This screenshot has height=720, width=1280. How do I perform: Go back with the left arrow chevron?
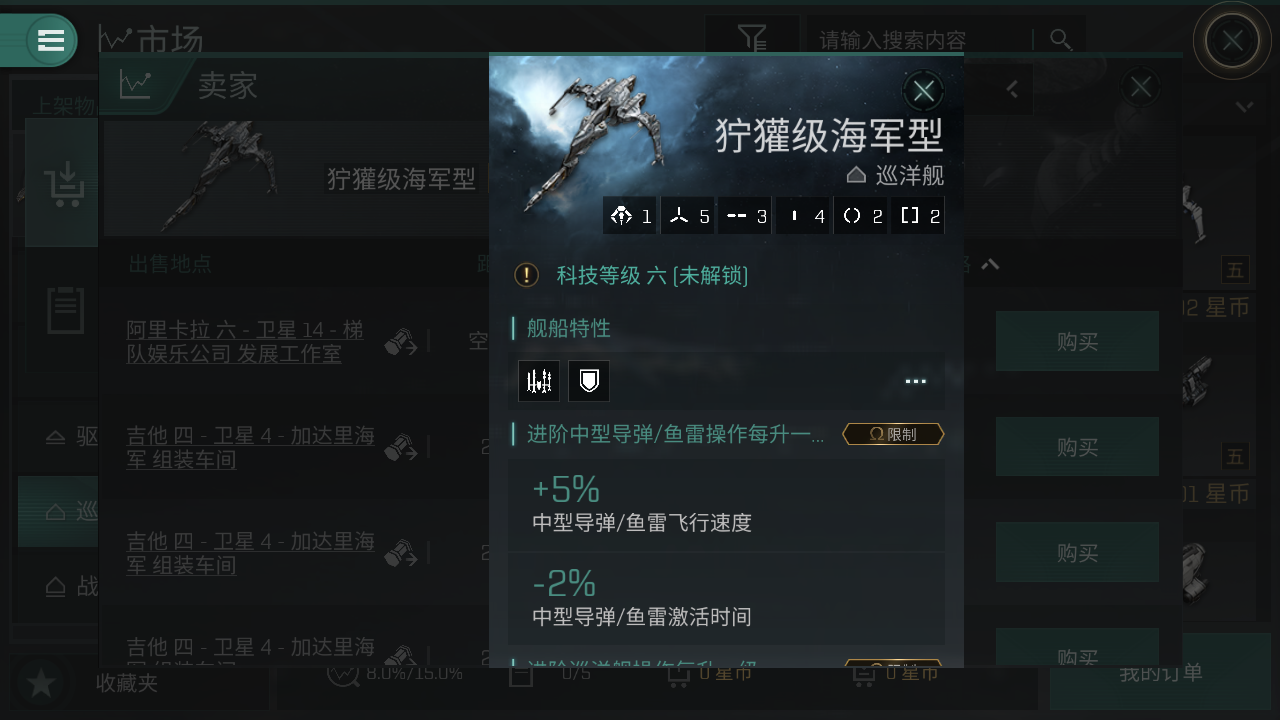[x=1012, y=89]
